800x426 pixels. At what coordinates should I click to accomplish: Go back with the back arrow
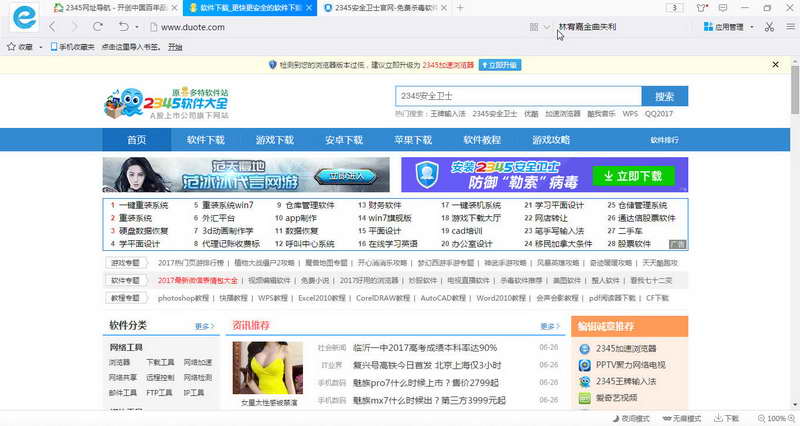[52, 27]
